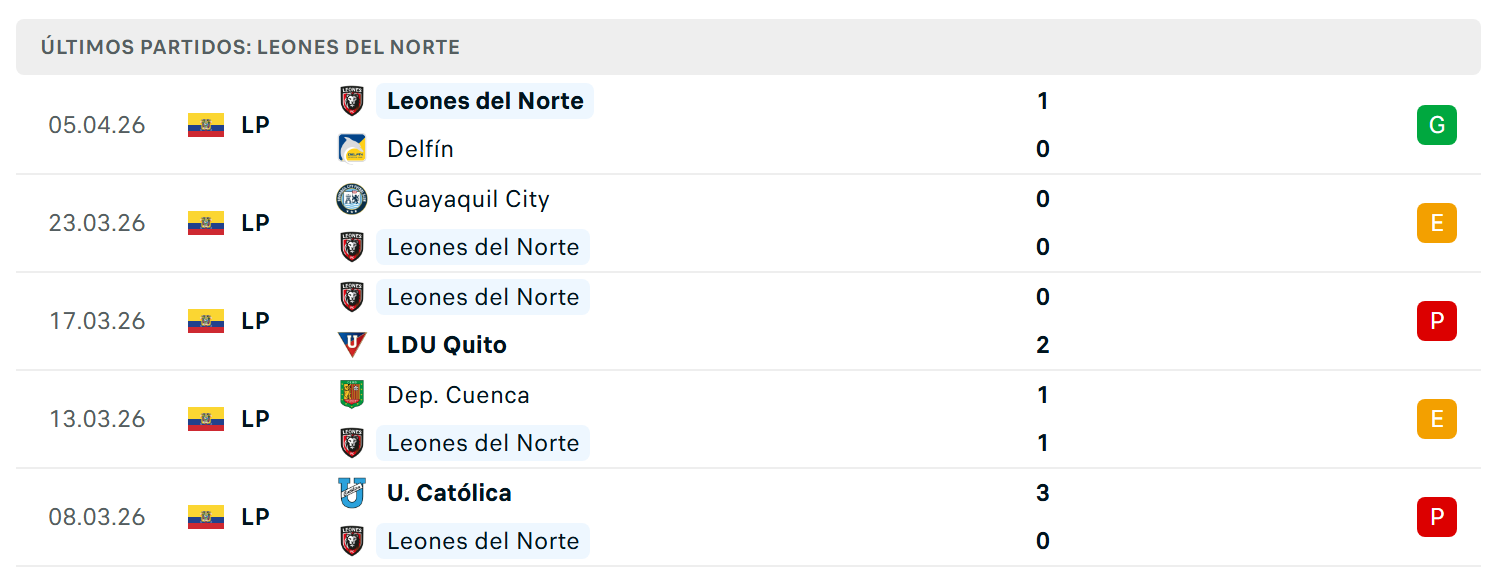The image size is (1494, 583).
Task: Click the orange E badge for Dep. Cuenca match
Action: click(x=1437, y=419)
